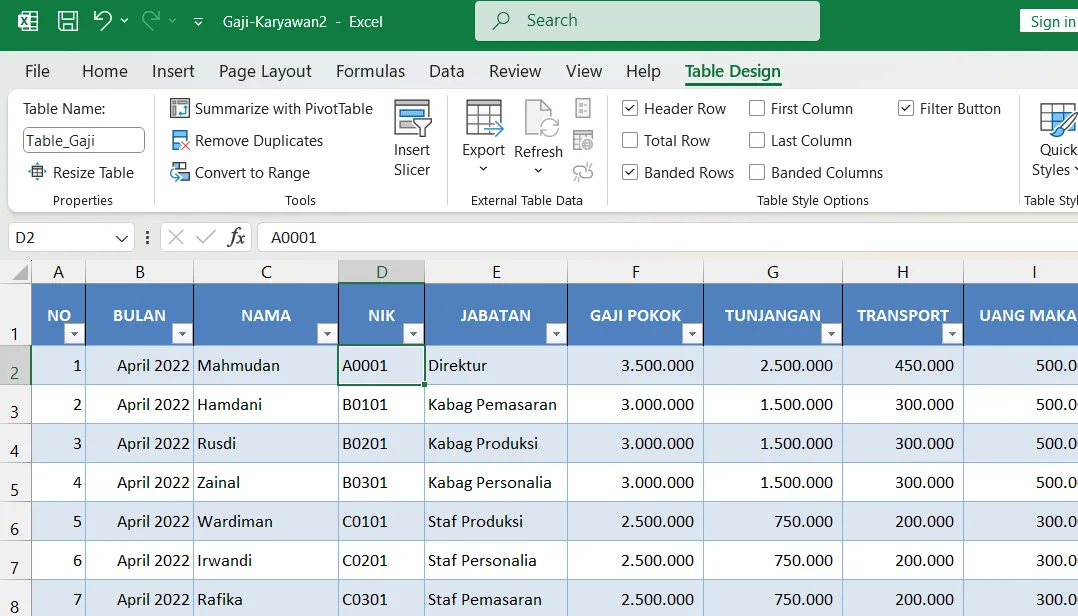Open the JABATAN column filter dropdown
The height and width of the screenshot is (616, 1078).
tap(556, 334)
